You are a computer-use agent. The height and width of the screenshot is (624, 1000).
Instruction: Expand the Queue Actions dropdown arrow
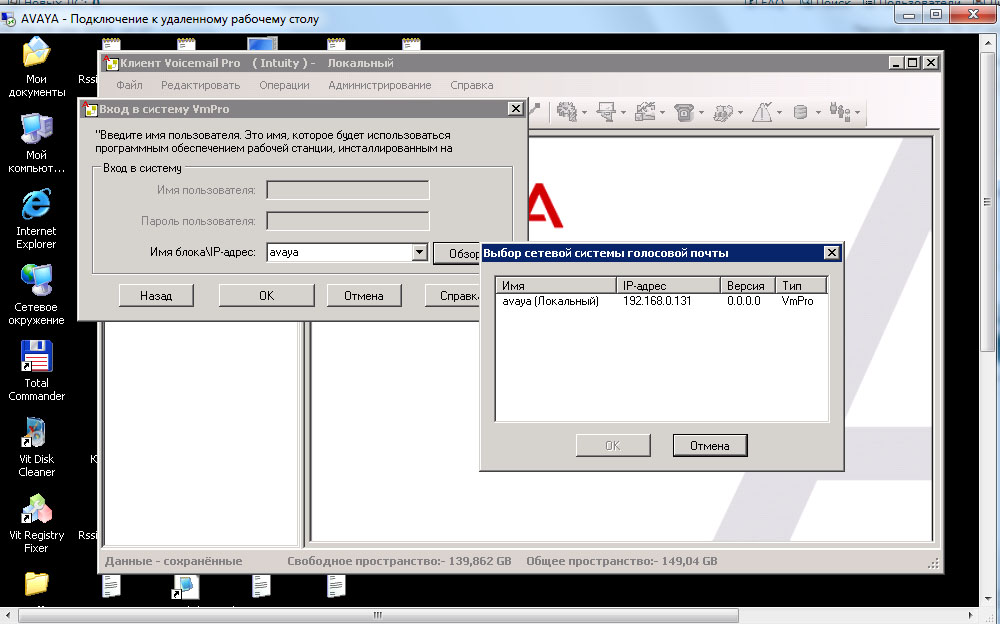857,113
